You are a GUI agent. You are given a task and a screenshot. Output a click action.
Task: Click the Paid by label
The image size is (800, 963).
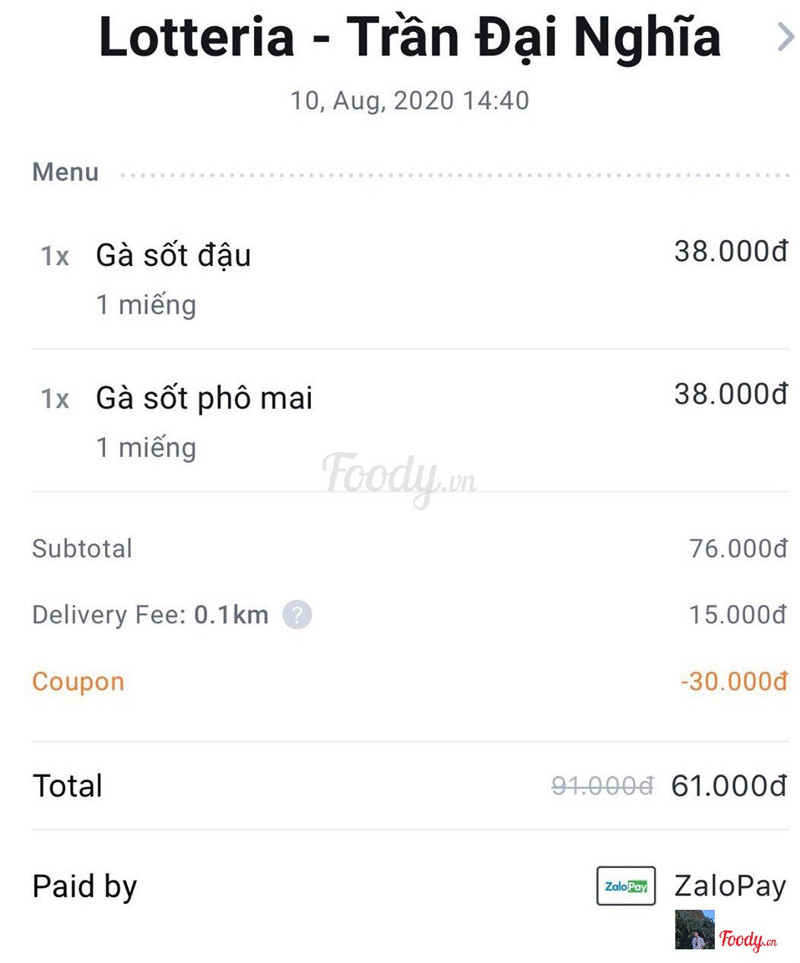click(84, 886)
